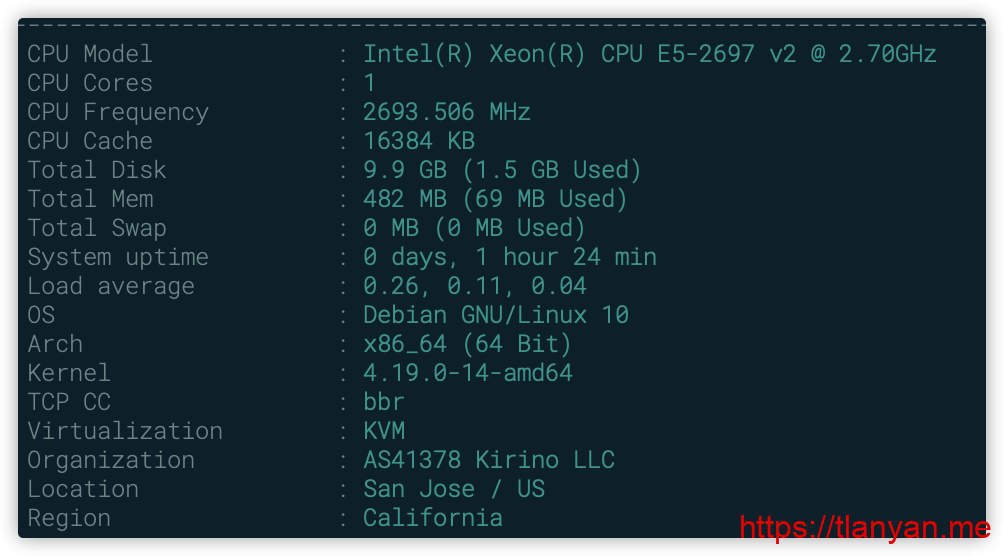Screen dimensions: 1004x556
Task: Click the Total Disk label
Action: [97, 170]
